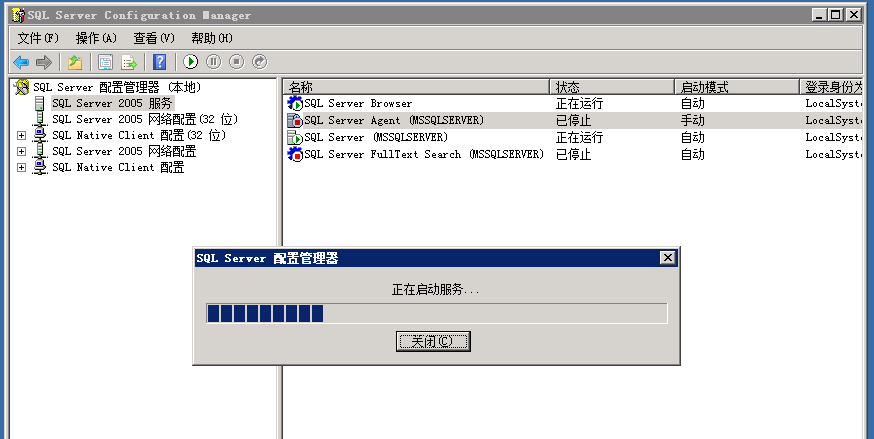Click the Back arrow toolbar icon
Viewport: 874px width, 439px height.
tap(20, 62)
